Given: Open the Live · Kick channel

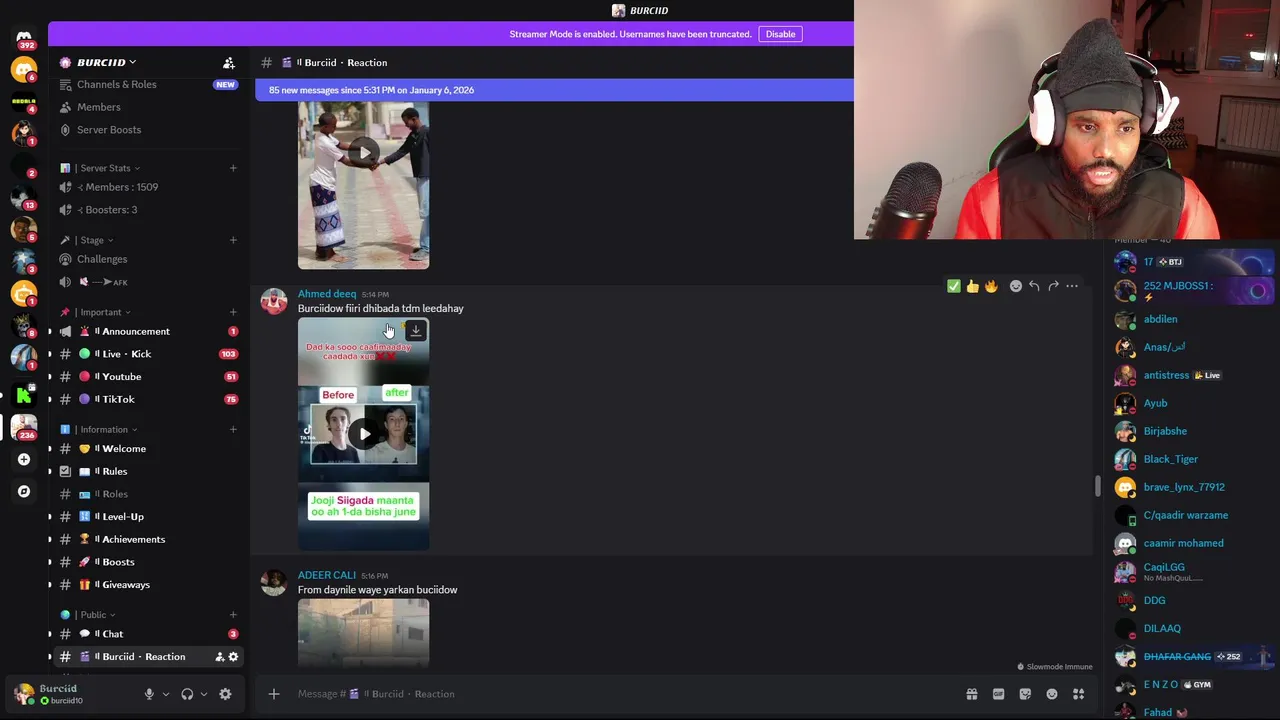Looking at the screenshot, I should tap(148, 354).
